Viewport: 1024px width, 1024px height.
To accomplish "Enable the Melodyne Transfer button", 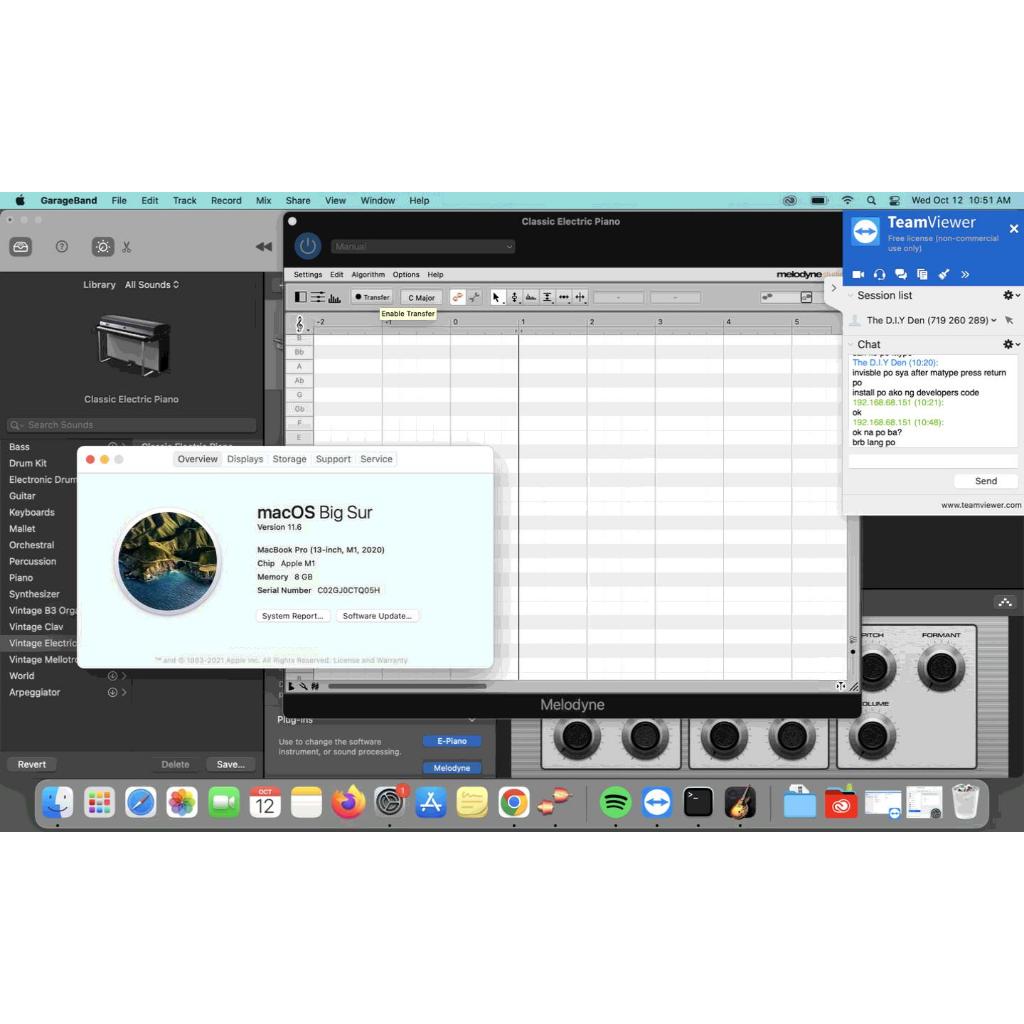I will [371, 297].
